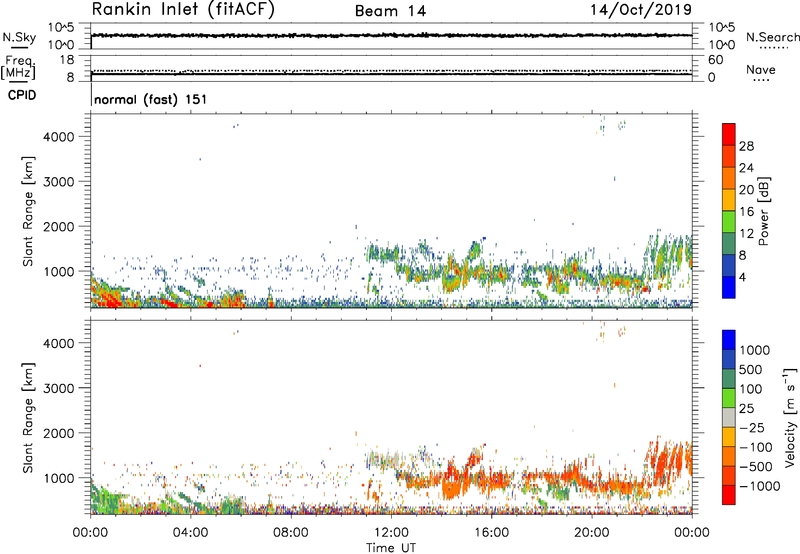800x554 pixels.
Task: Select the '2000' tick on the velocity panel
Action: coord(58,433)
